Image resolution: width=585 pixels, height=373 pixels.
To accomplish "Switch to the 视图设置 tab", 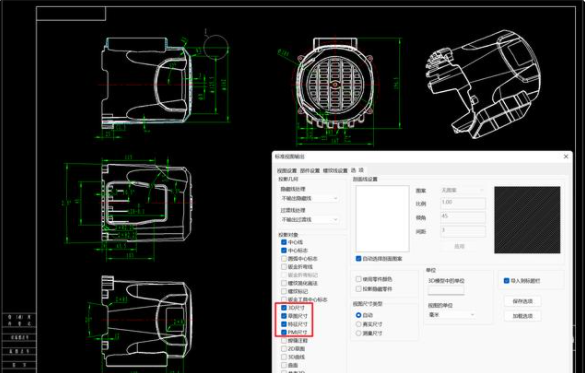I will click(287, 171).
